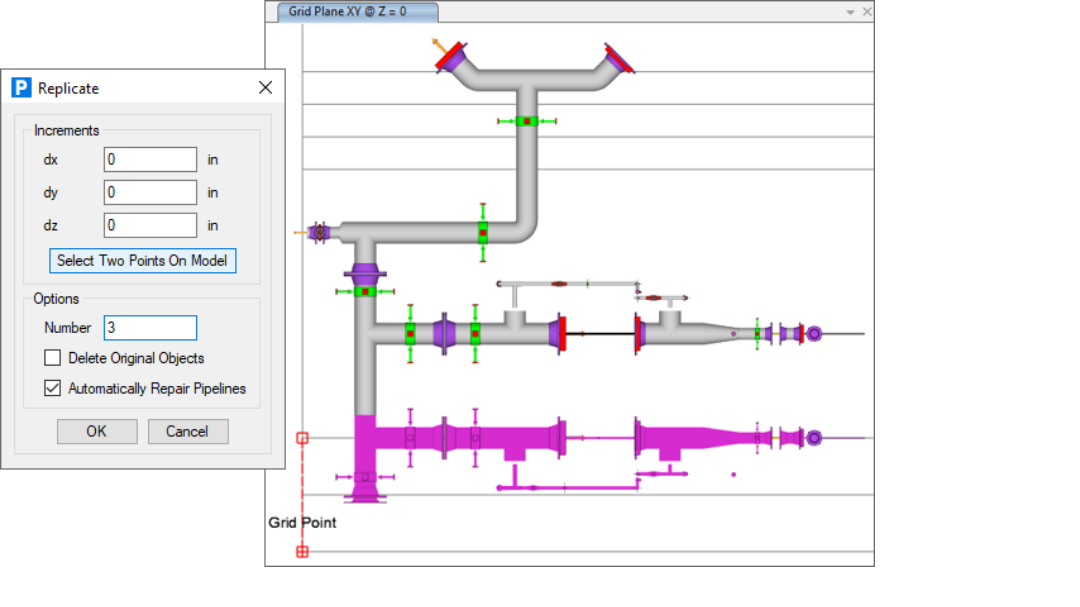Select the top-left flange with orange arrow
The image size is (1080, 607).
pos(453,57)
